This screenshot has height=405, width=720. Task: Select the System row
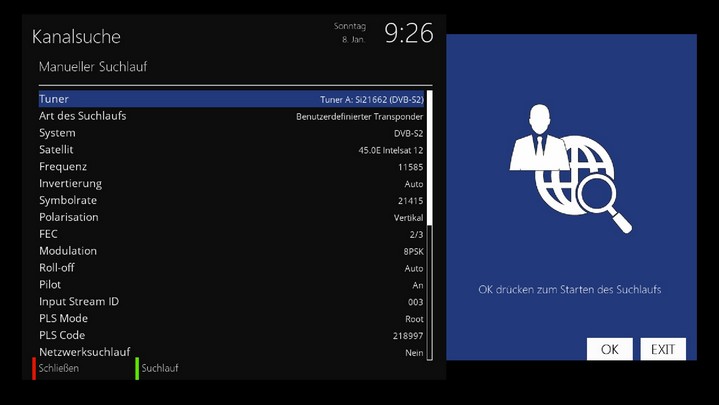[231, 133]
